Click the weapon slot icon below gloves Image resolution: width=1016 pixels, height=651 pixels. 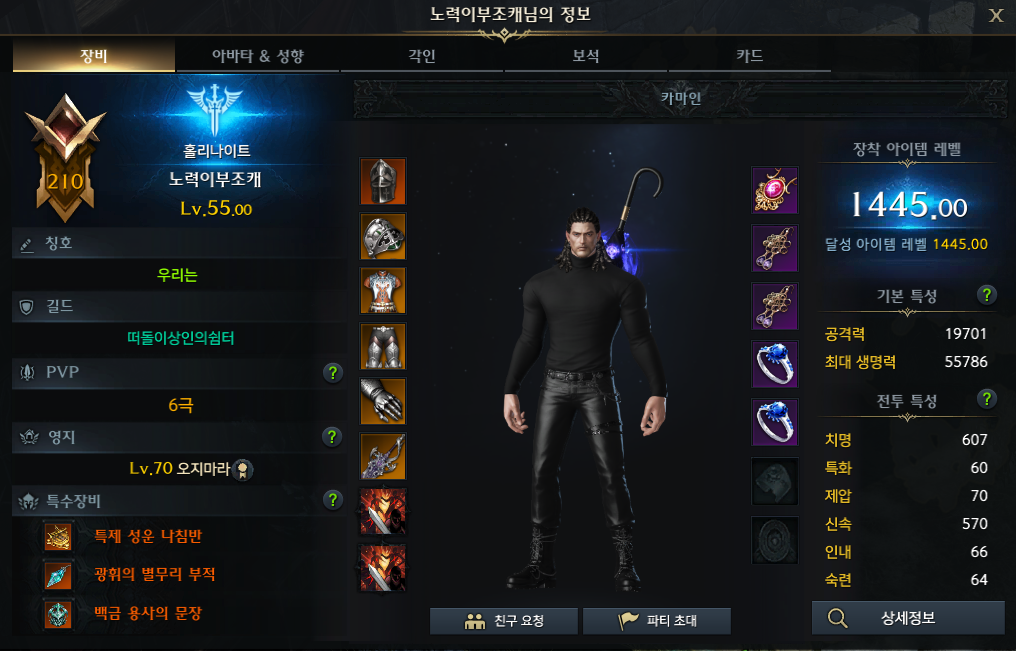[383, 457]
